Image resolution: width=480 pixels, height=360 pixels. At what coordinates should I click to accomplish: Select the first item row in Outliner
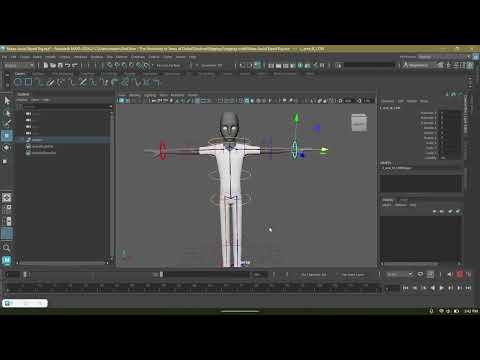63,114
